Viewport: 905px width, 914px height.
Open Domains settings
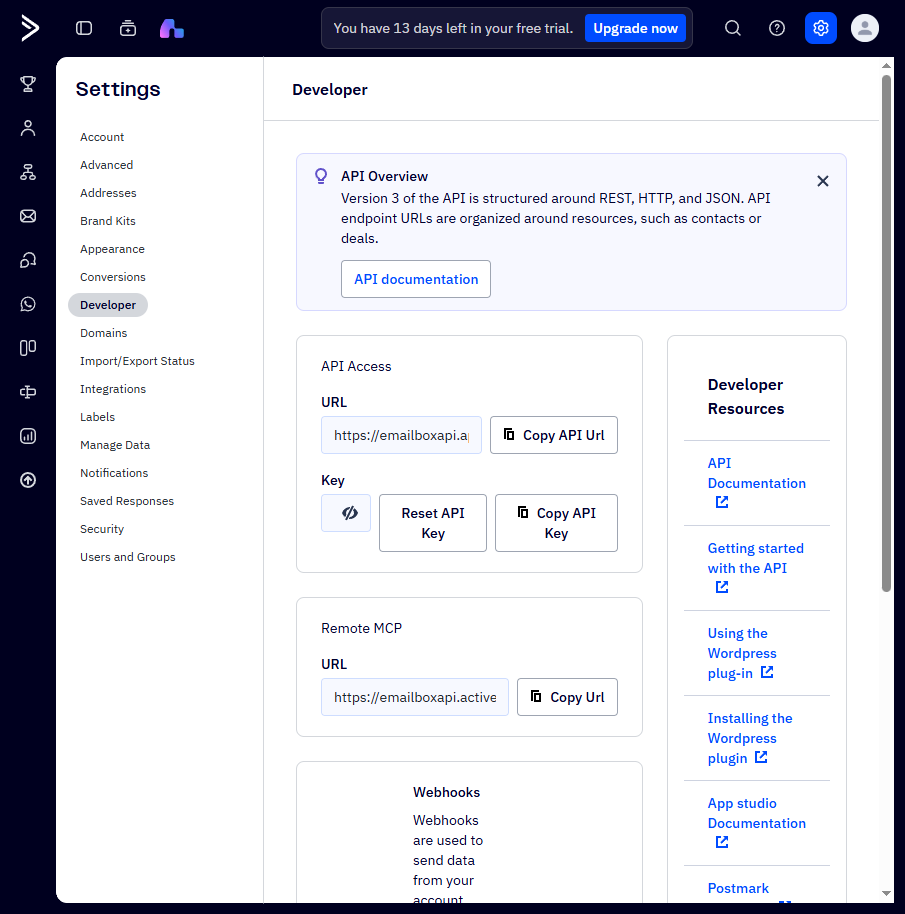104,333
